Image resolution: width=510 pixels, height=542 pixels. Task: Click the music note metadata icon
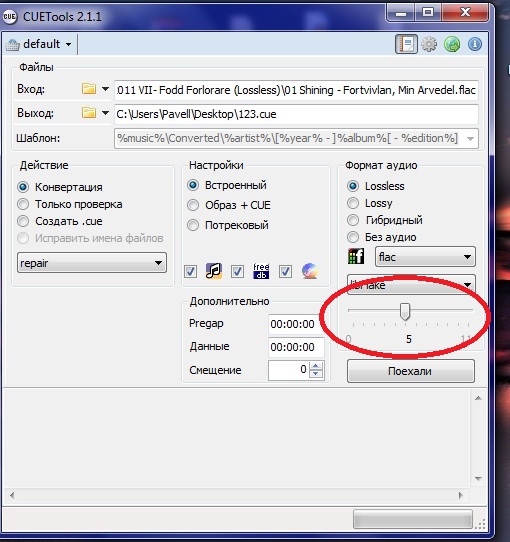coord(214,271)
